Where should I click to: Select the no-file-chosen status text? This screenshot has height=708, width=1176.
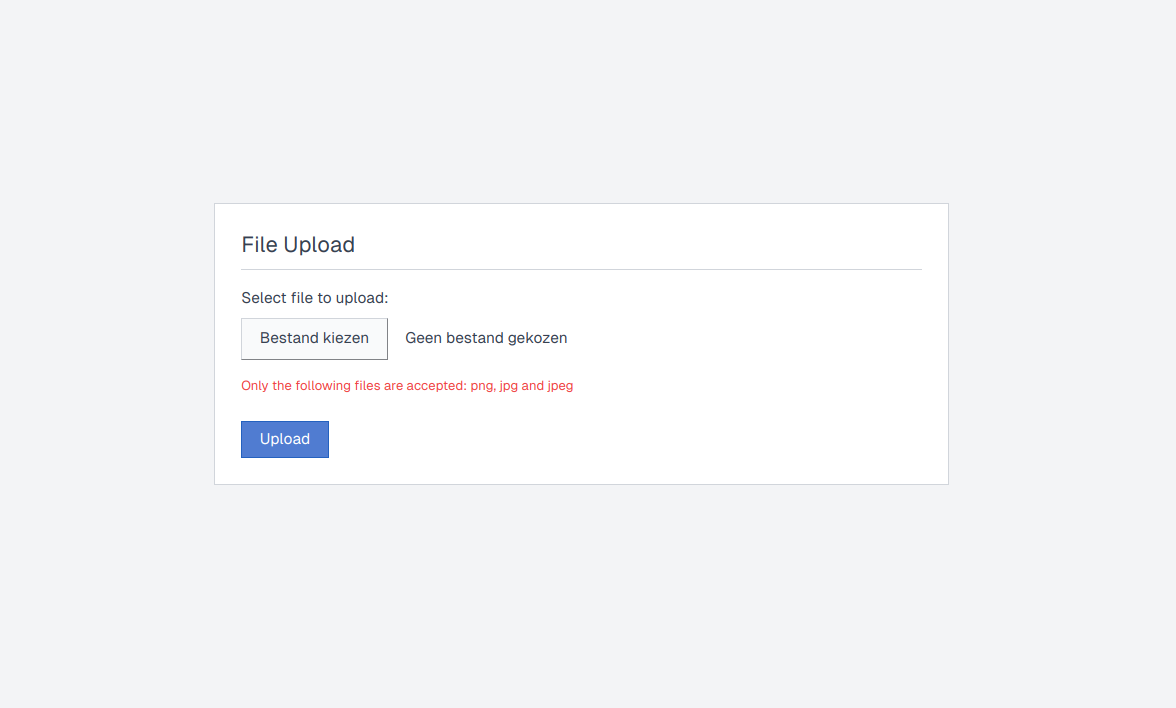pyautogui.click(x=486, y=339)
